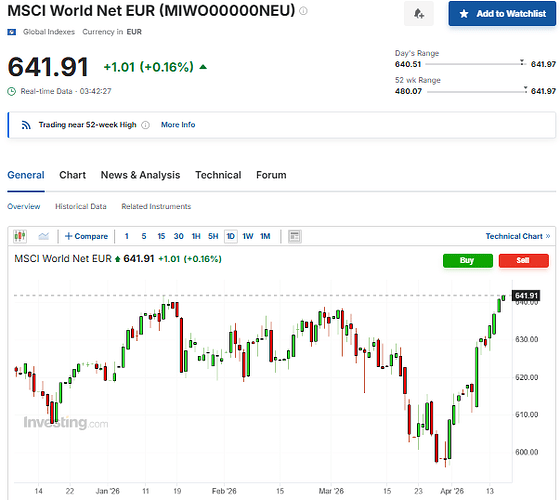This screenshot has height=500, width=560.
Task: Click the info icon beside index title
Action: [x=303, y=11]
